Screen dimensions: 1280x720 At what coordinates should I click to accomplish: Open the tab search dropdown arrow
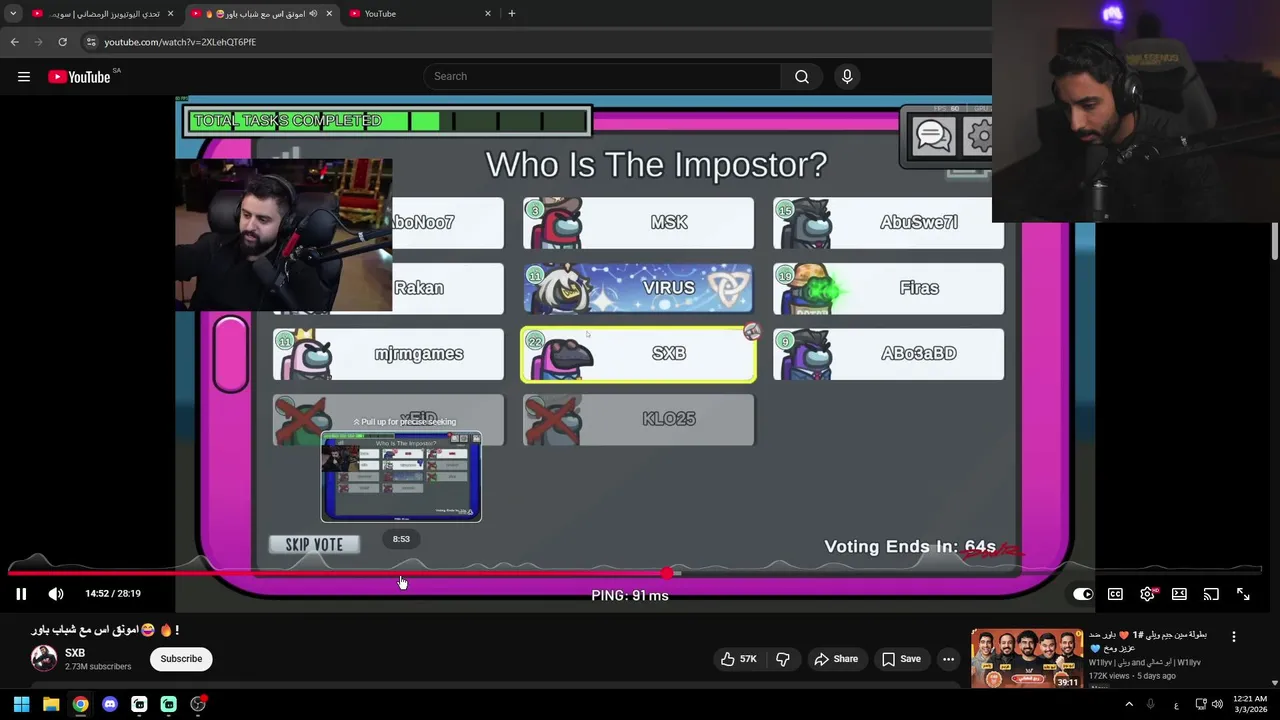[13, 13]
